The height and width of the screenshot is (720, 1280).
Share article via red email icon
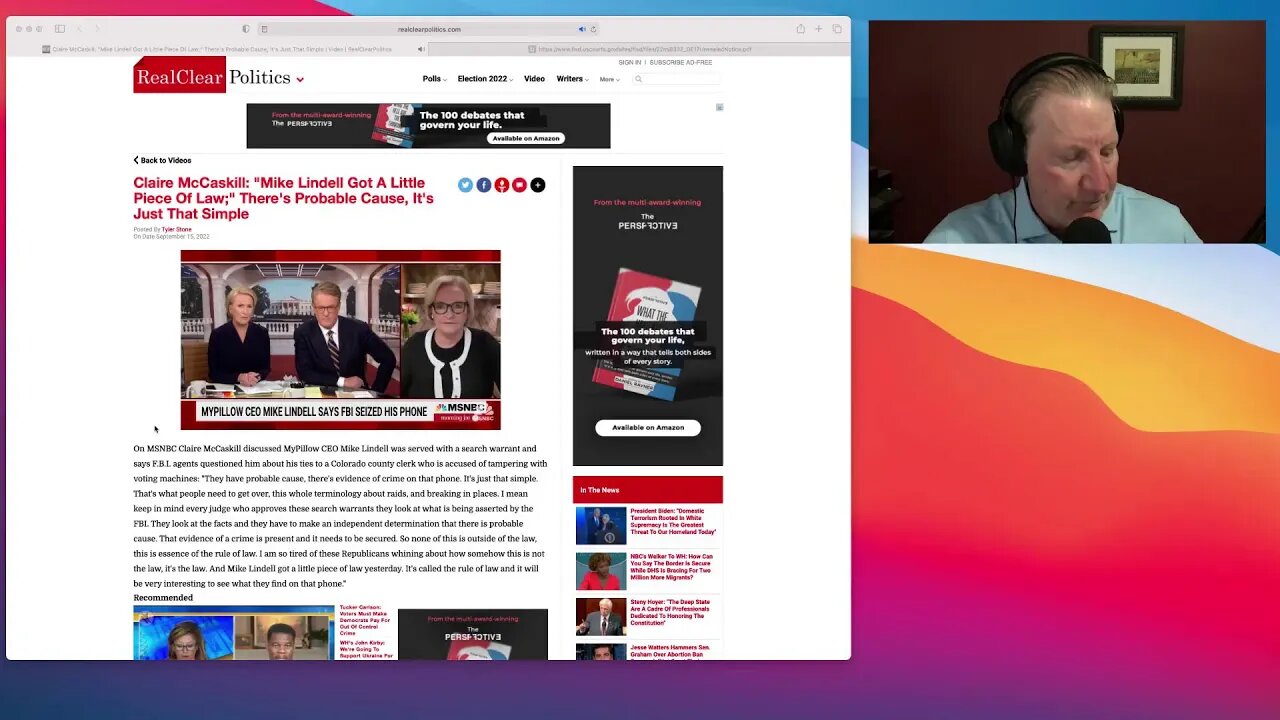519,185
